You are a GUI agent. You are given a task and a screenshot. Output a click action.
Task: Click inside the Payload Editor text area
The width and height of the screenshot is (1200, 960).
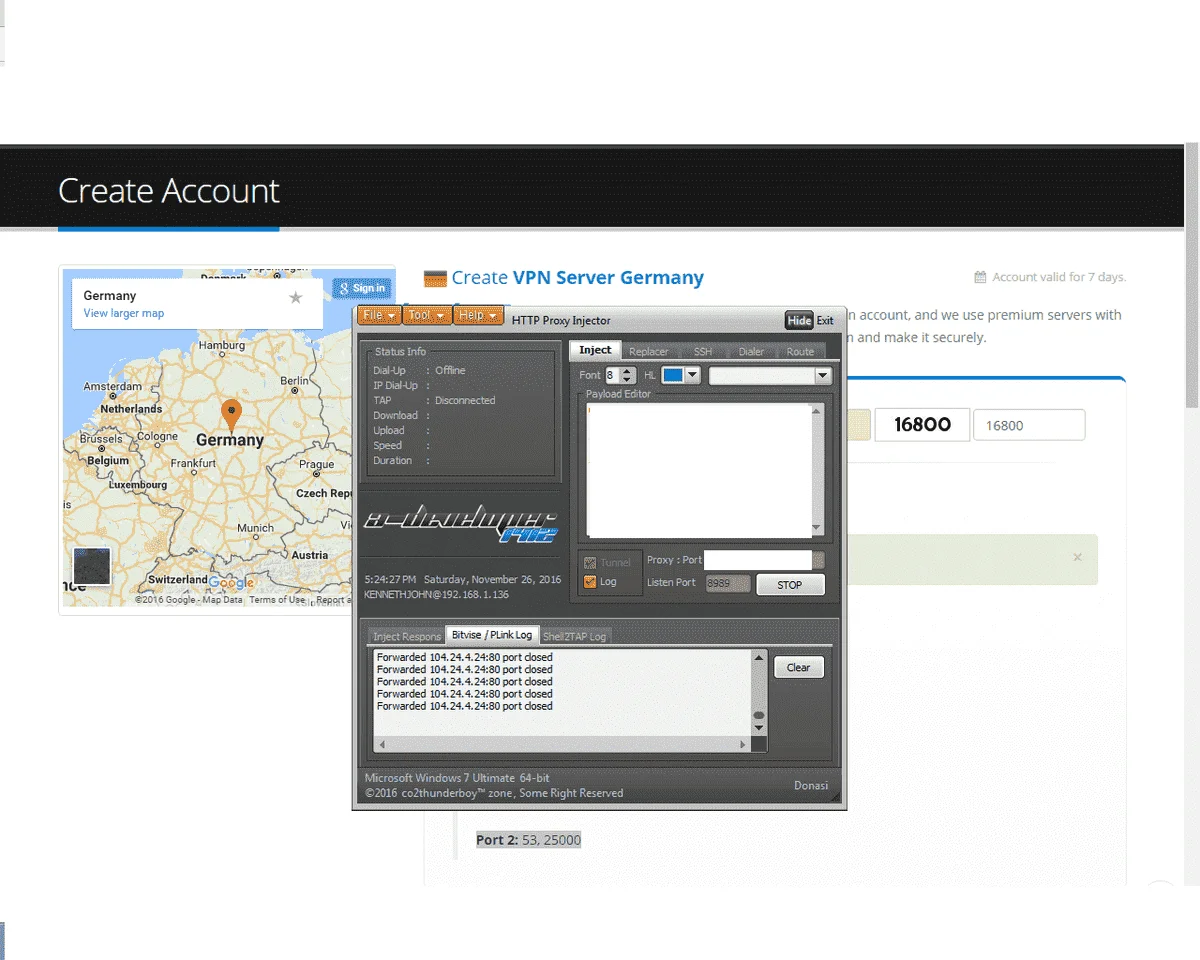pyautogui.click(x=698, y=470)
